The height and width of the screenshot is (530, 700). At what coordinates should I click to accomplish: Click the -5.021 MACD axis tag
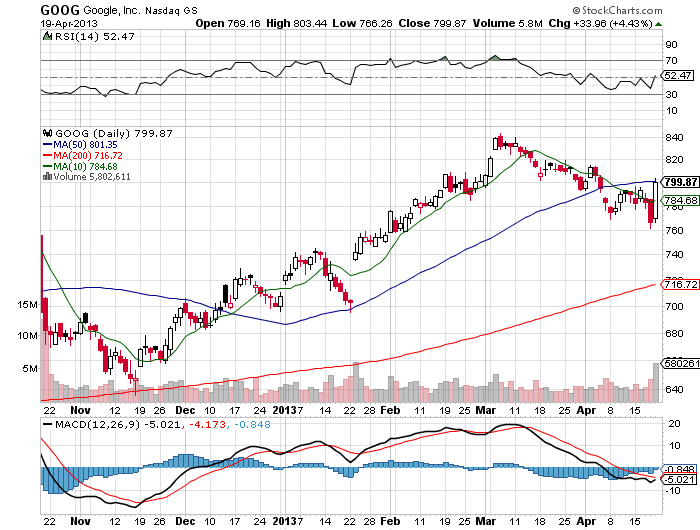679,480
